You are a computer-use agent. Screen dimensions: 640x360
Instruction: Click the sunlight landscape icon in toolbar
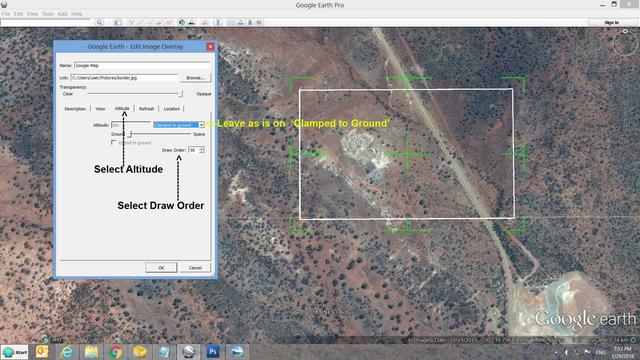pos(191,22)
